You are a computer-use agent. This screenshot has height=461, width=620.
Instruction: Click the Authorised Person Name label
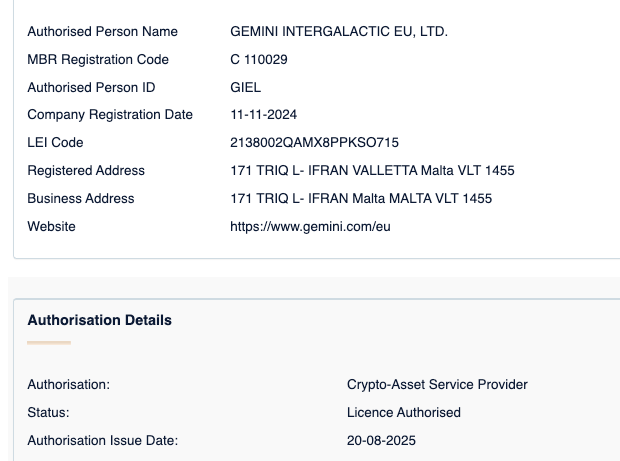pos(102,32)
